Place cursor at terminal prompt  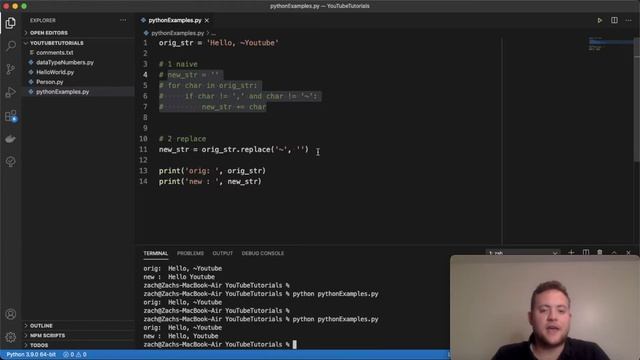[x=295, y=344]
